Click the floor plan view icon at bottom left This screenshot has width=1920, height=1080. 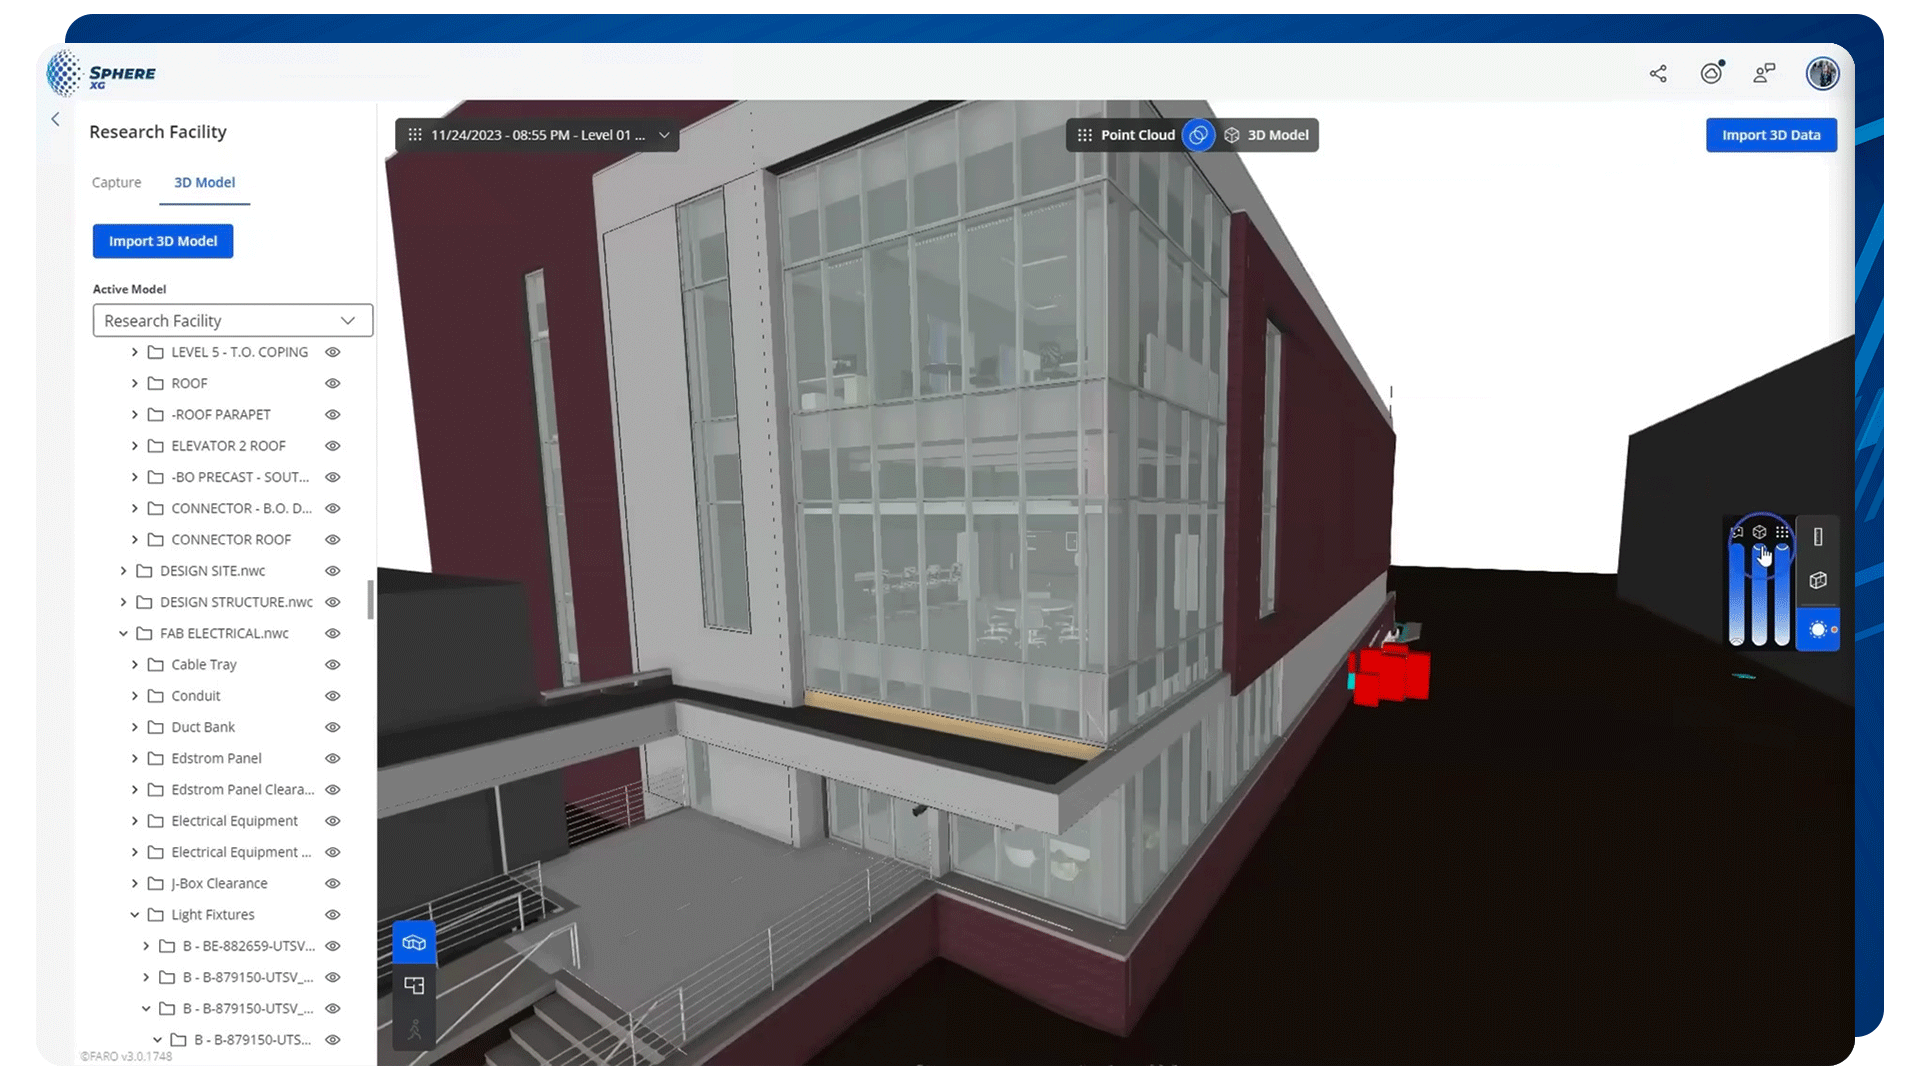[414, 986]
